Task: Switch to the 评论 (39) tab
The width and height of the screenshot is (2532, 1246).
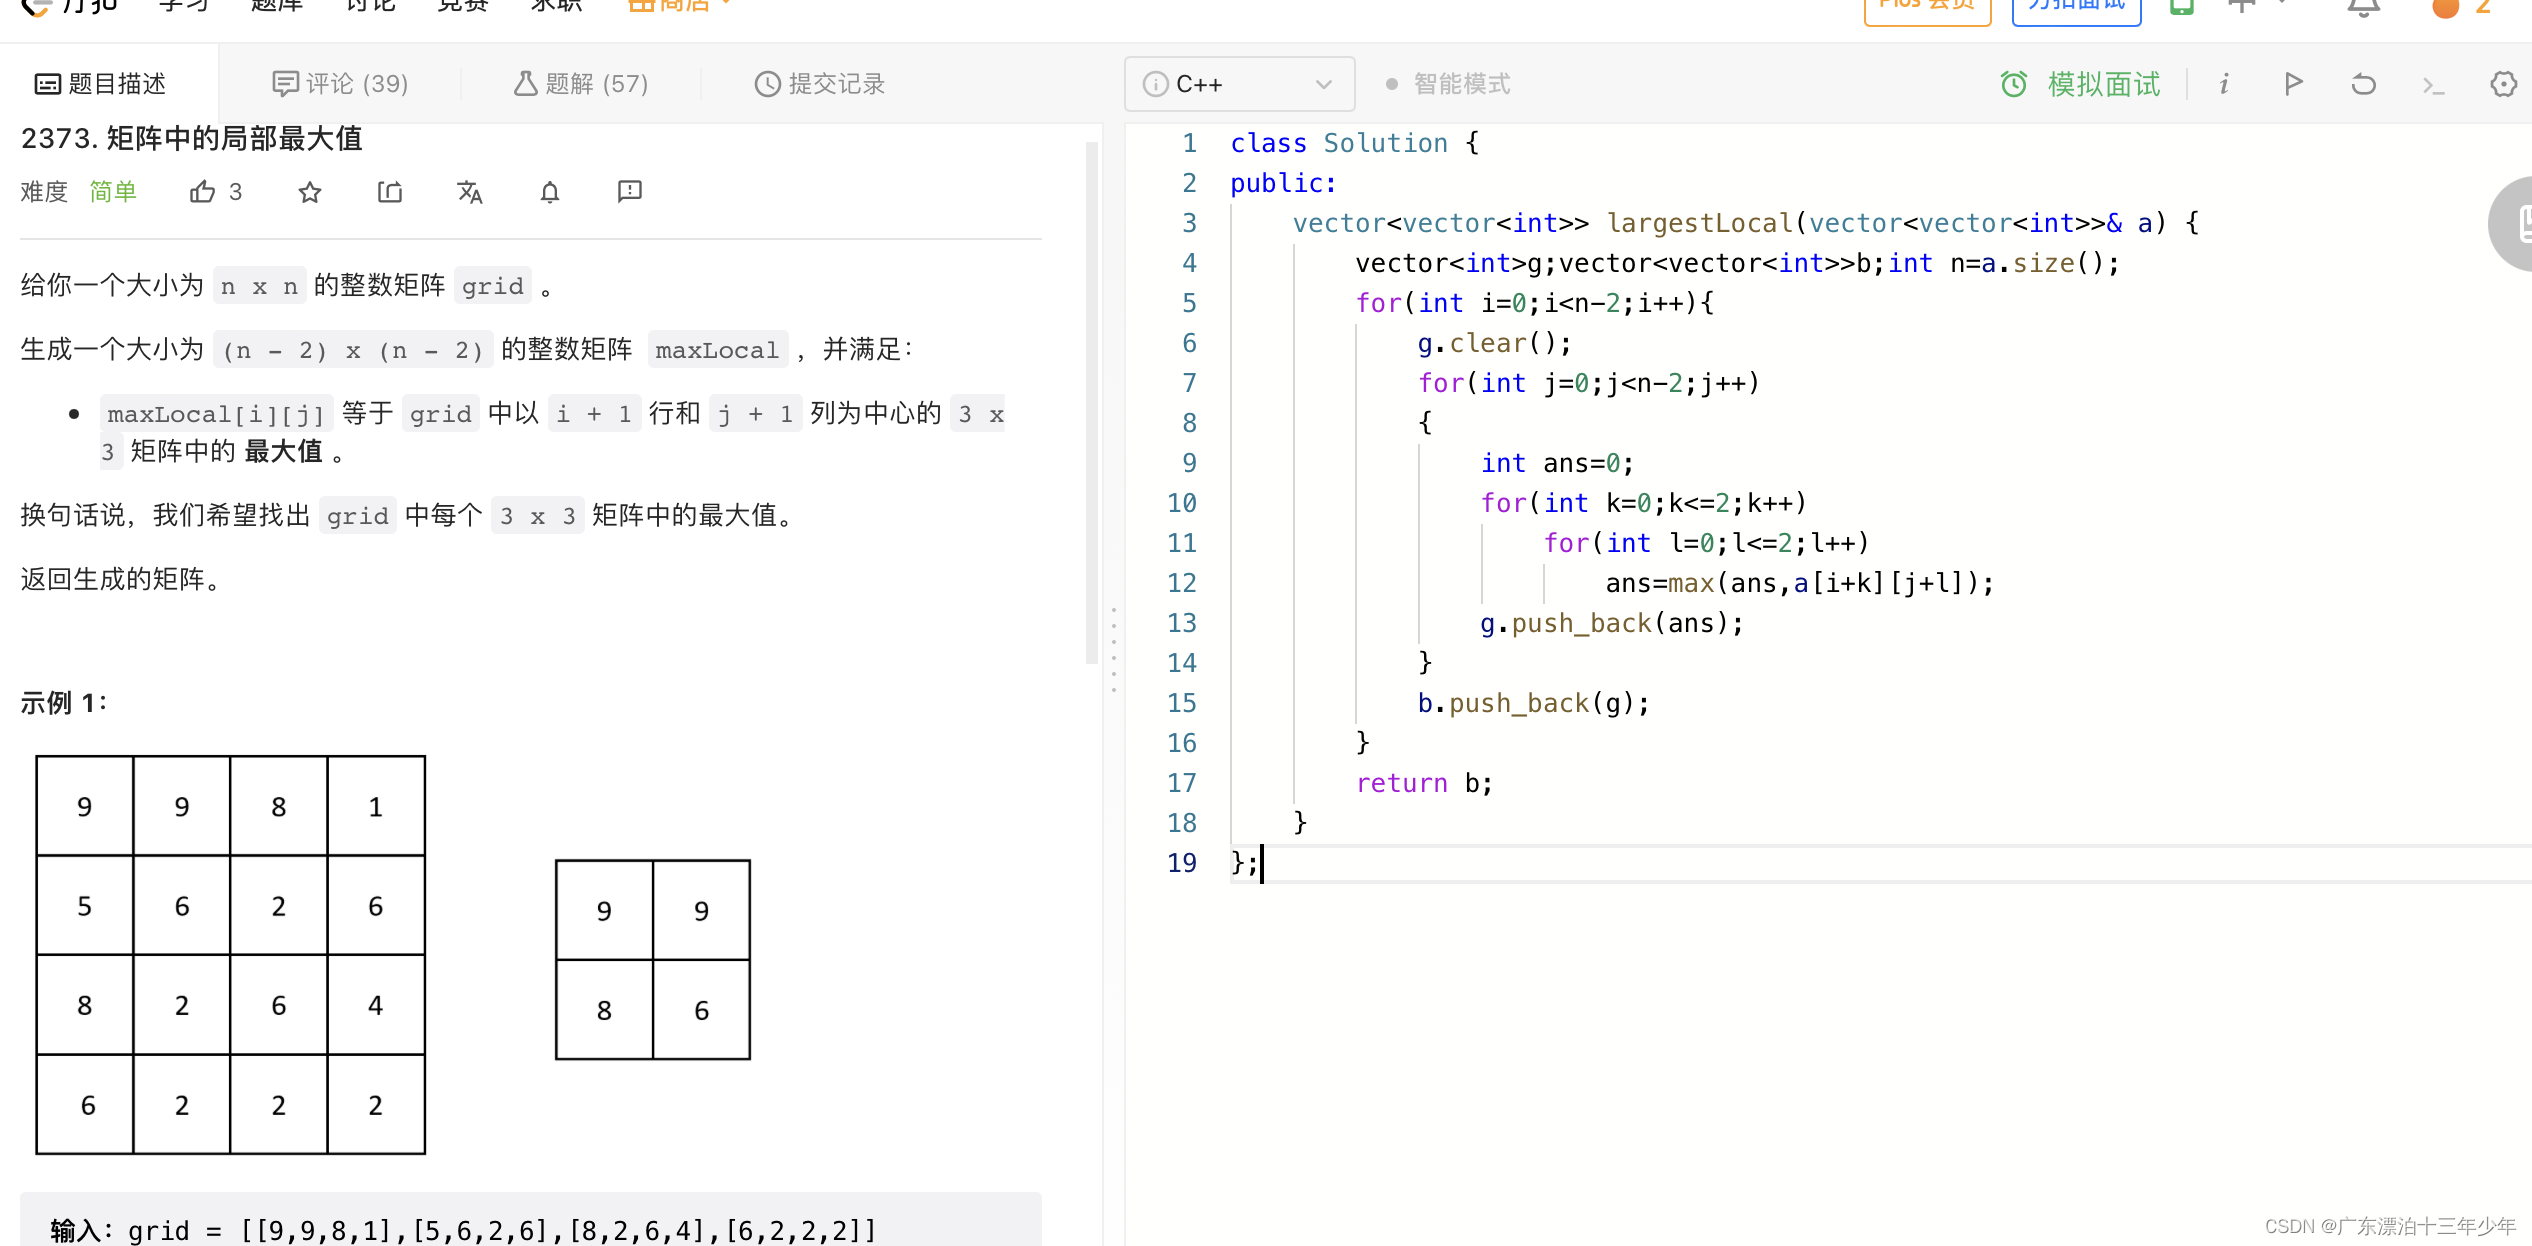Action: click(x=340, y=84)
